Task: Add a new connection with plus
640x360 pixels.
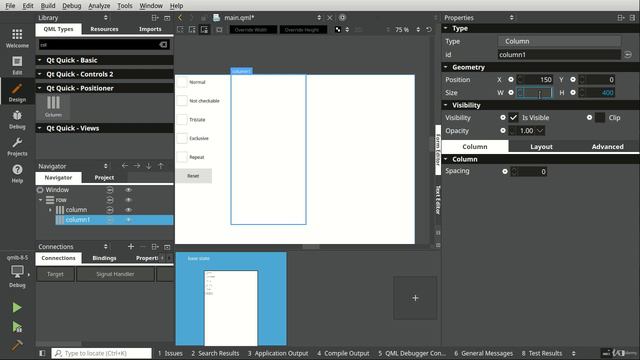Action: (131, 247)
